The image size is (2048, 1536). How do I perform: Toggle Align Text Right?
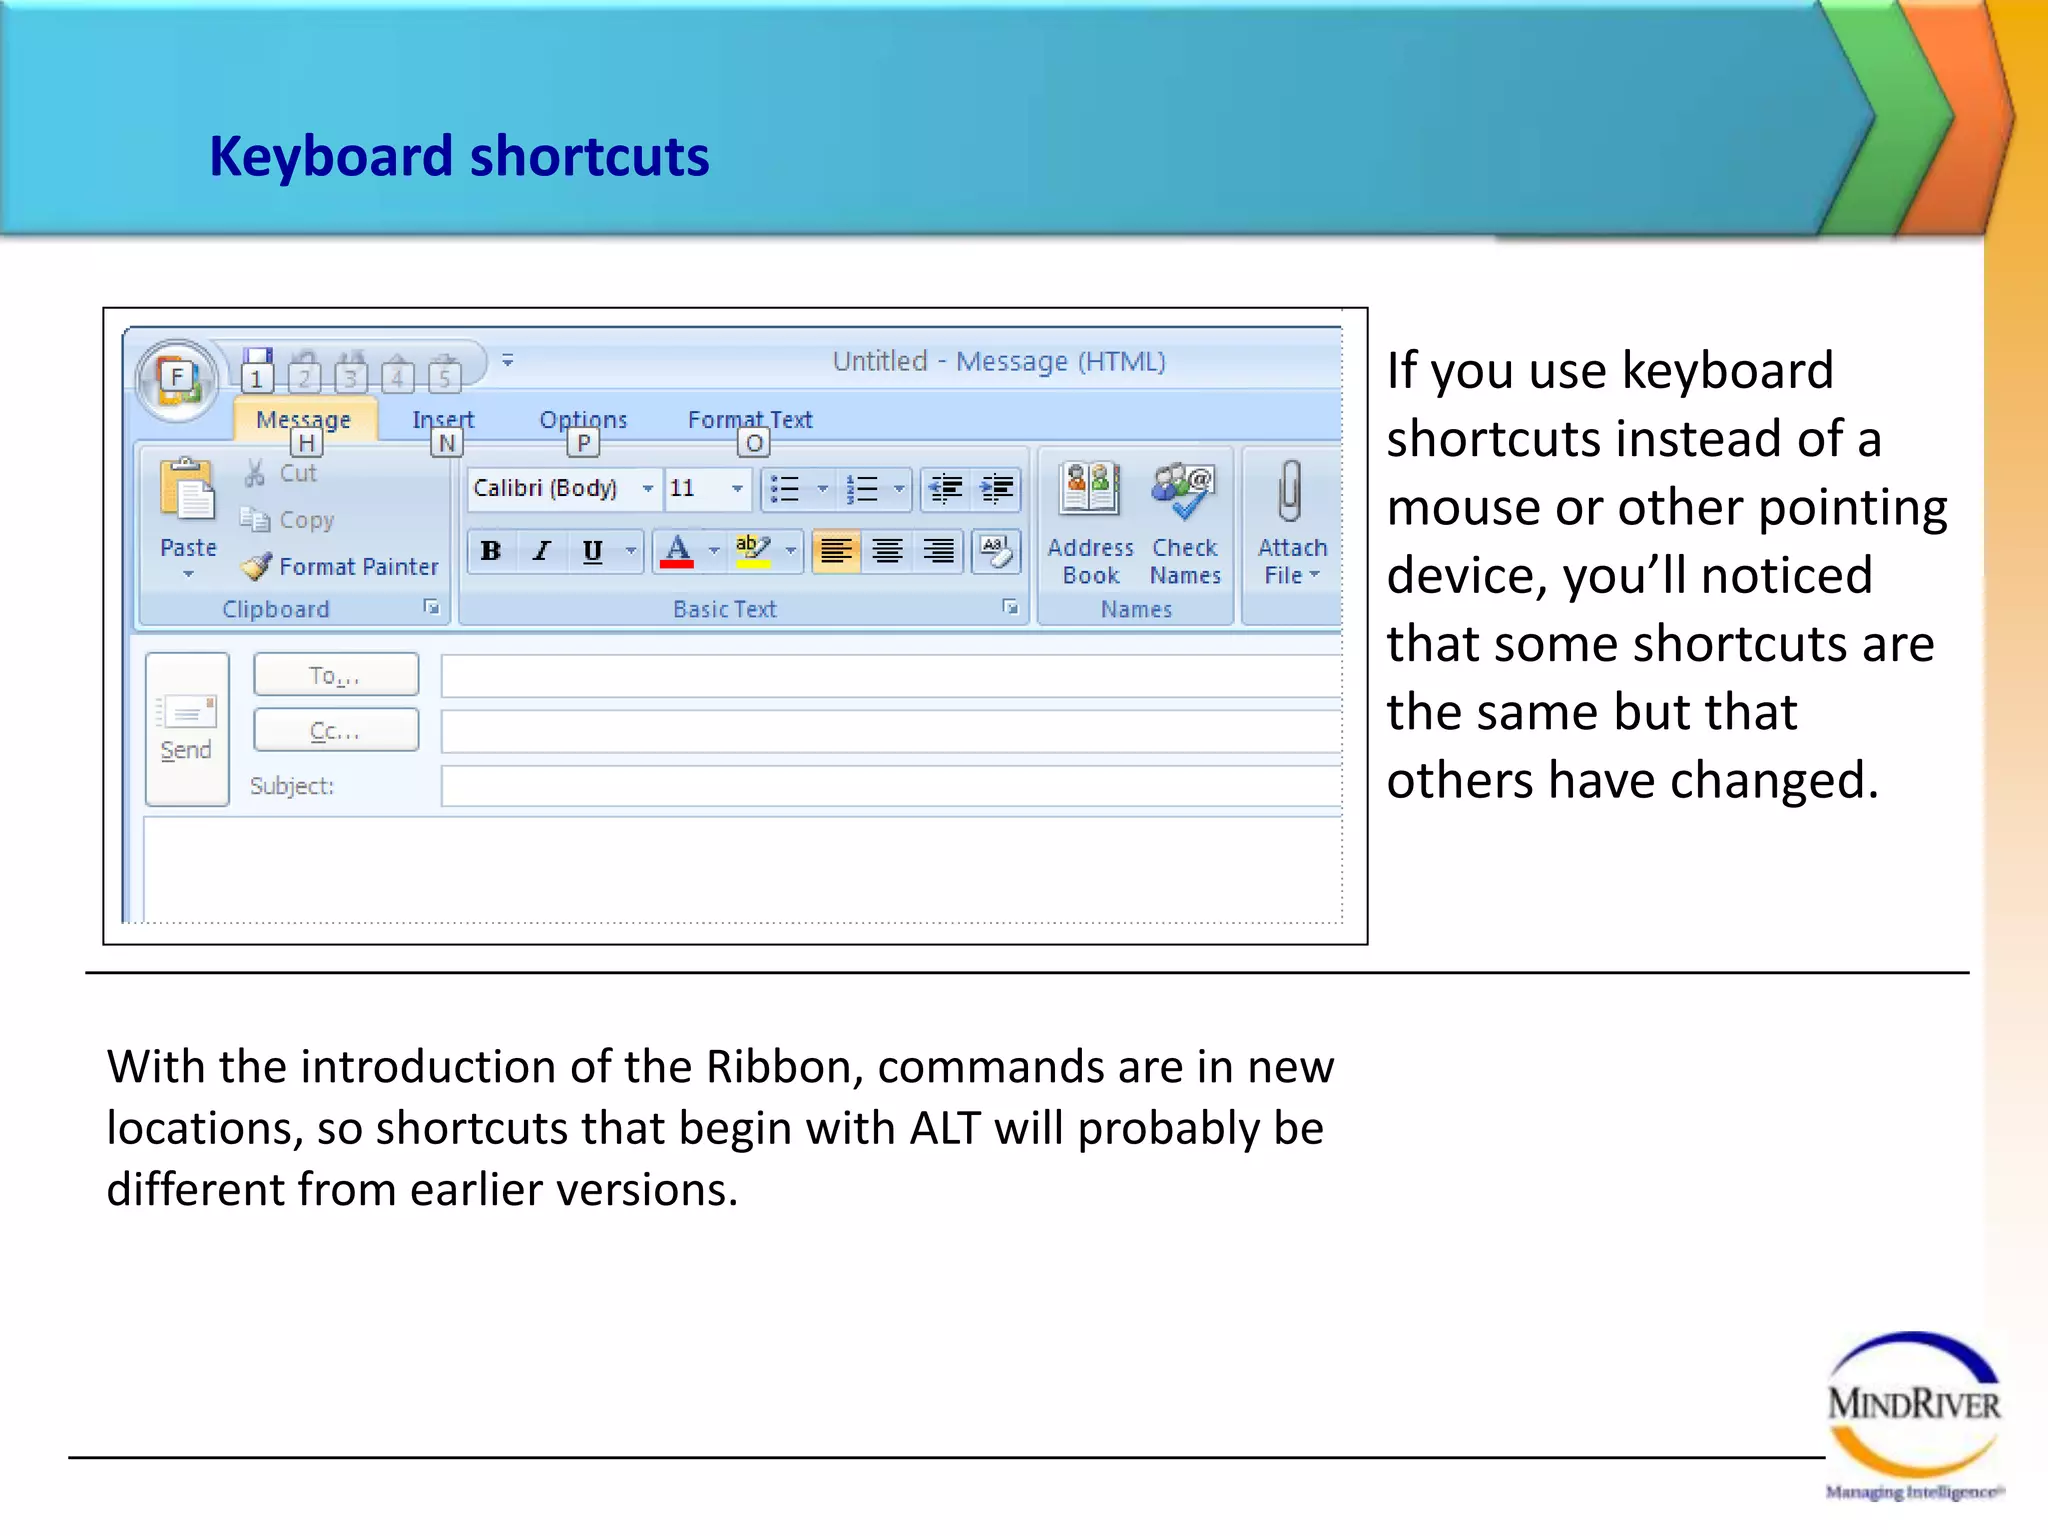(x=938, y=551)
